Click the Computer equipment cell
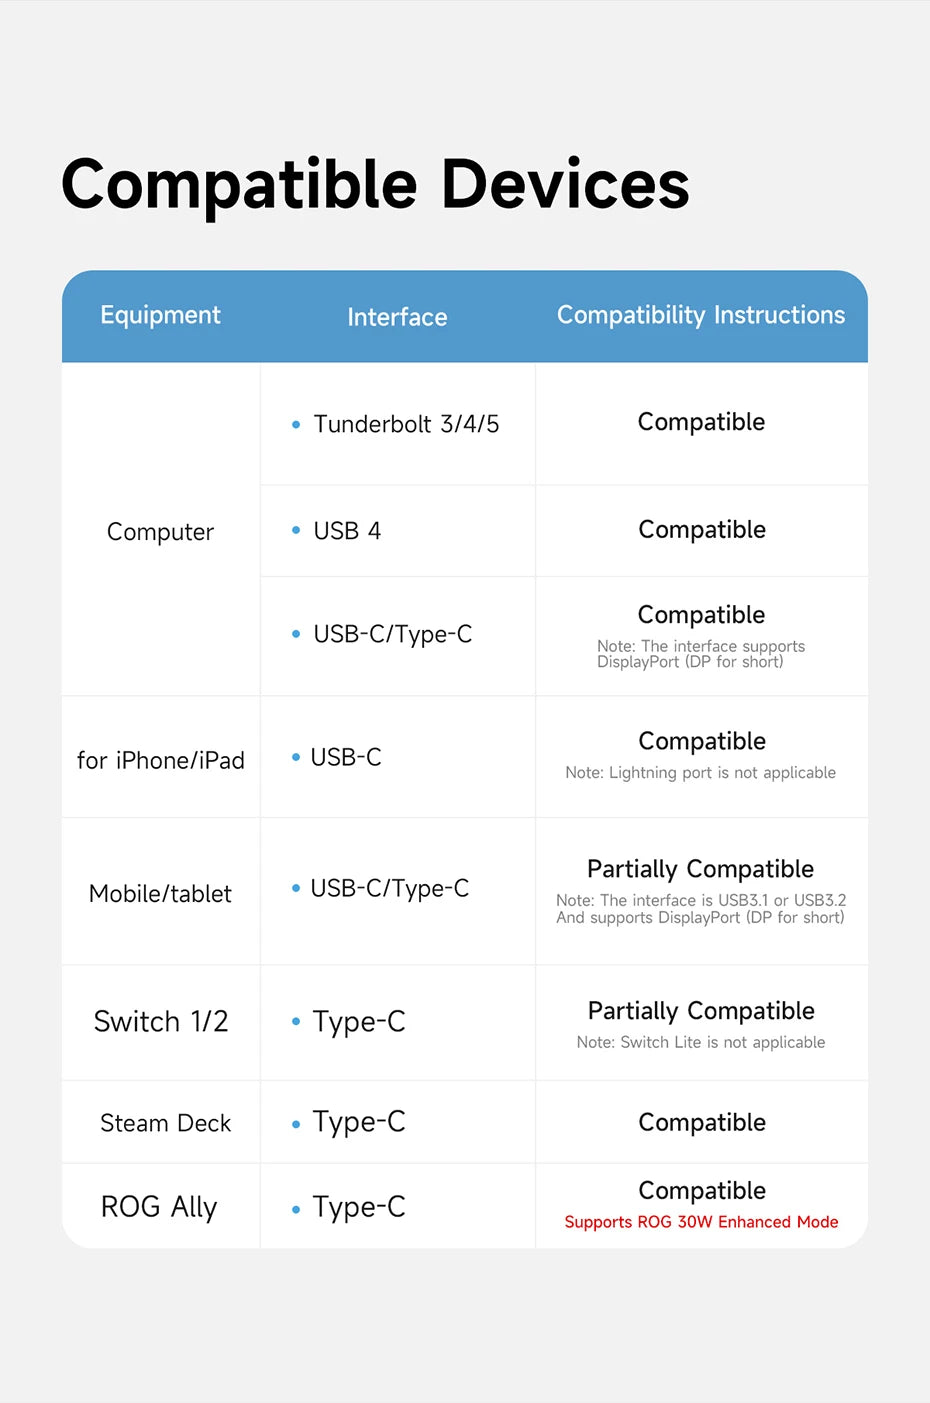 point(160,532)
